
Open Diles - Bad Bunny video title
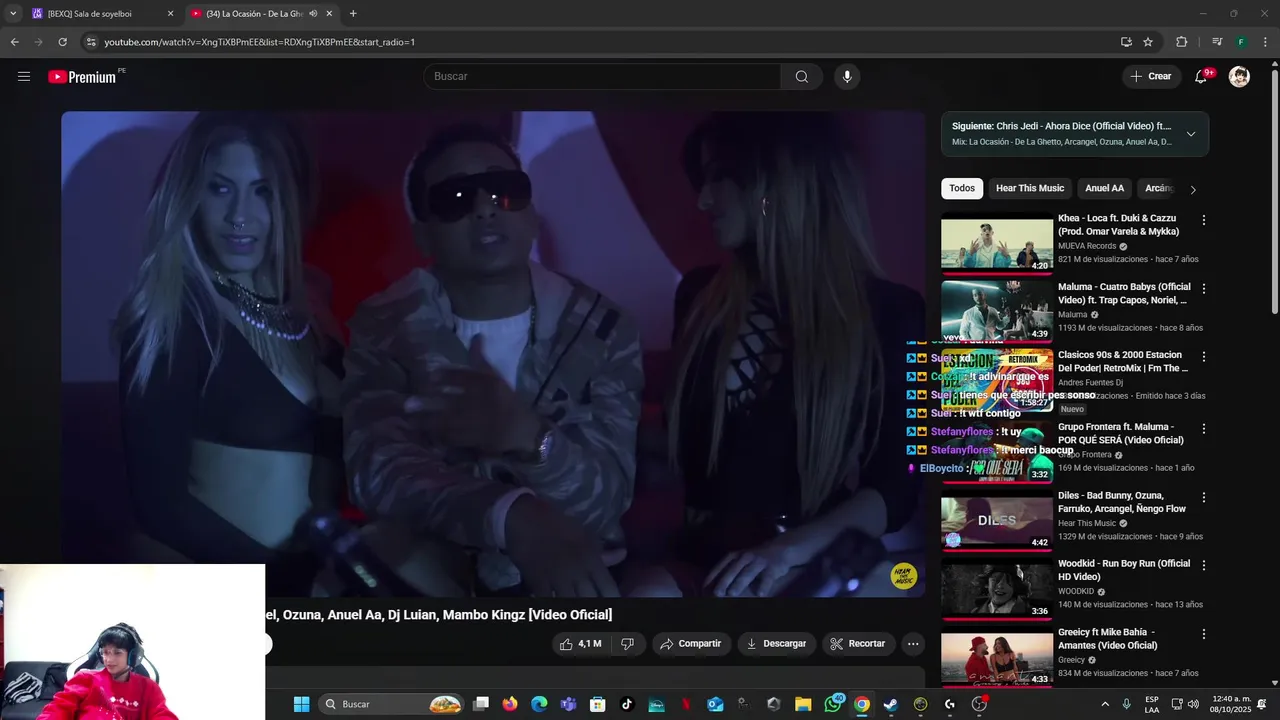[1124, 502]
